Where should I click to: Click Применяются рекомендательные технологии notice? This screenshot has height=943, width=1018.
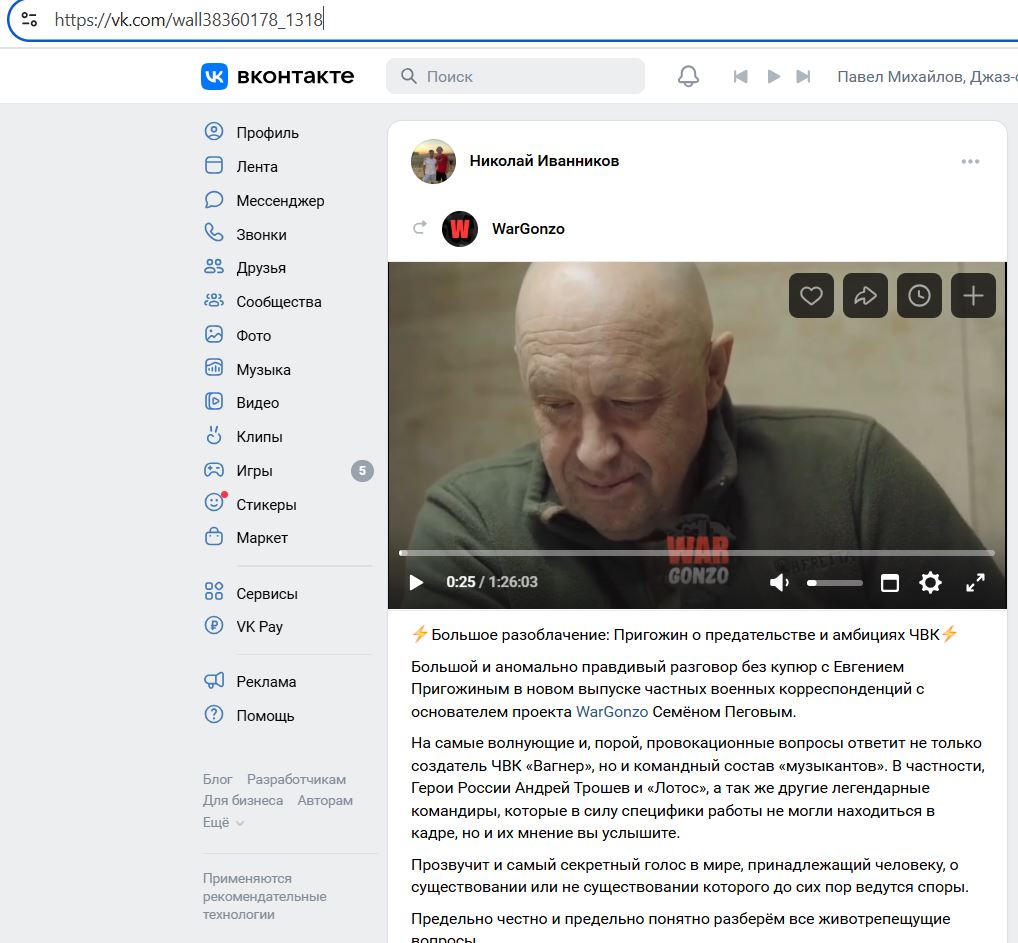[x=264, y=896]
